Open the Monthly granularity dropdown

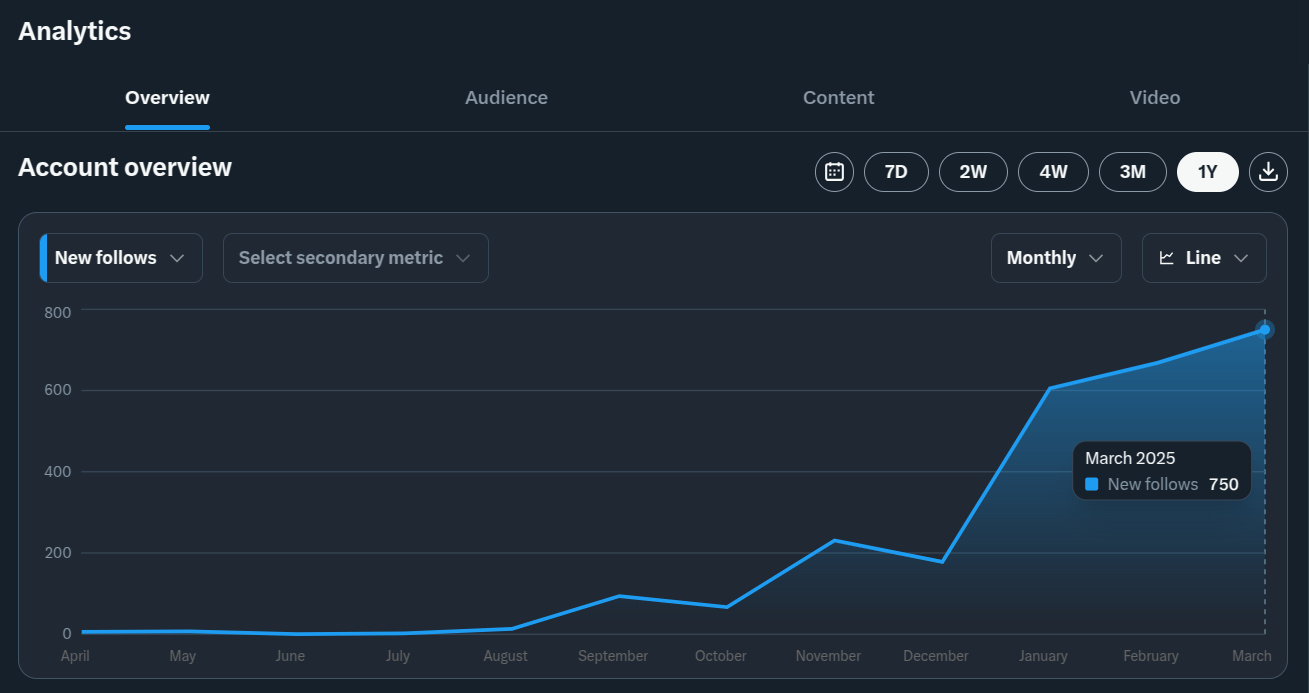coord(1055,258)
